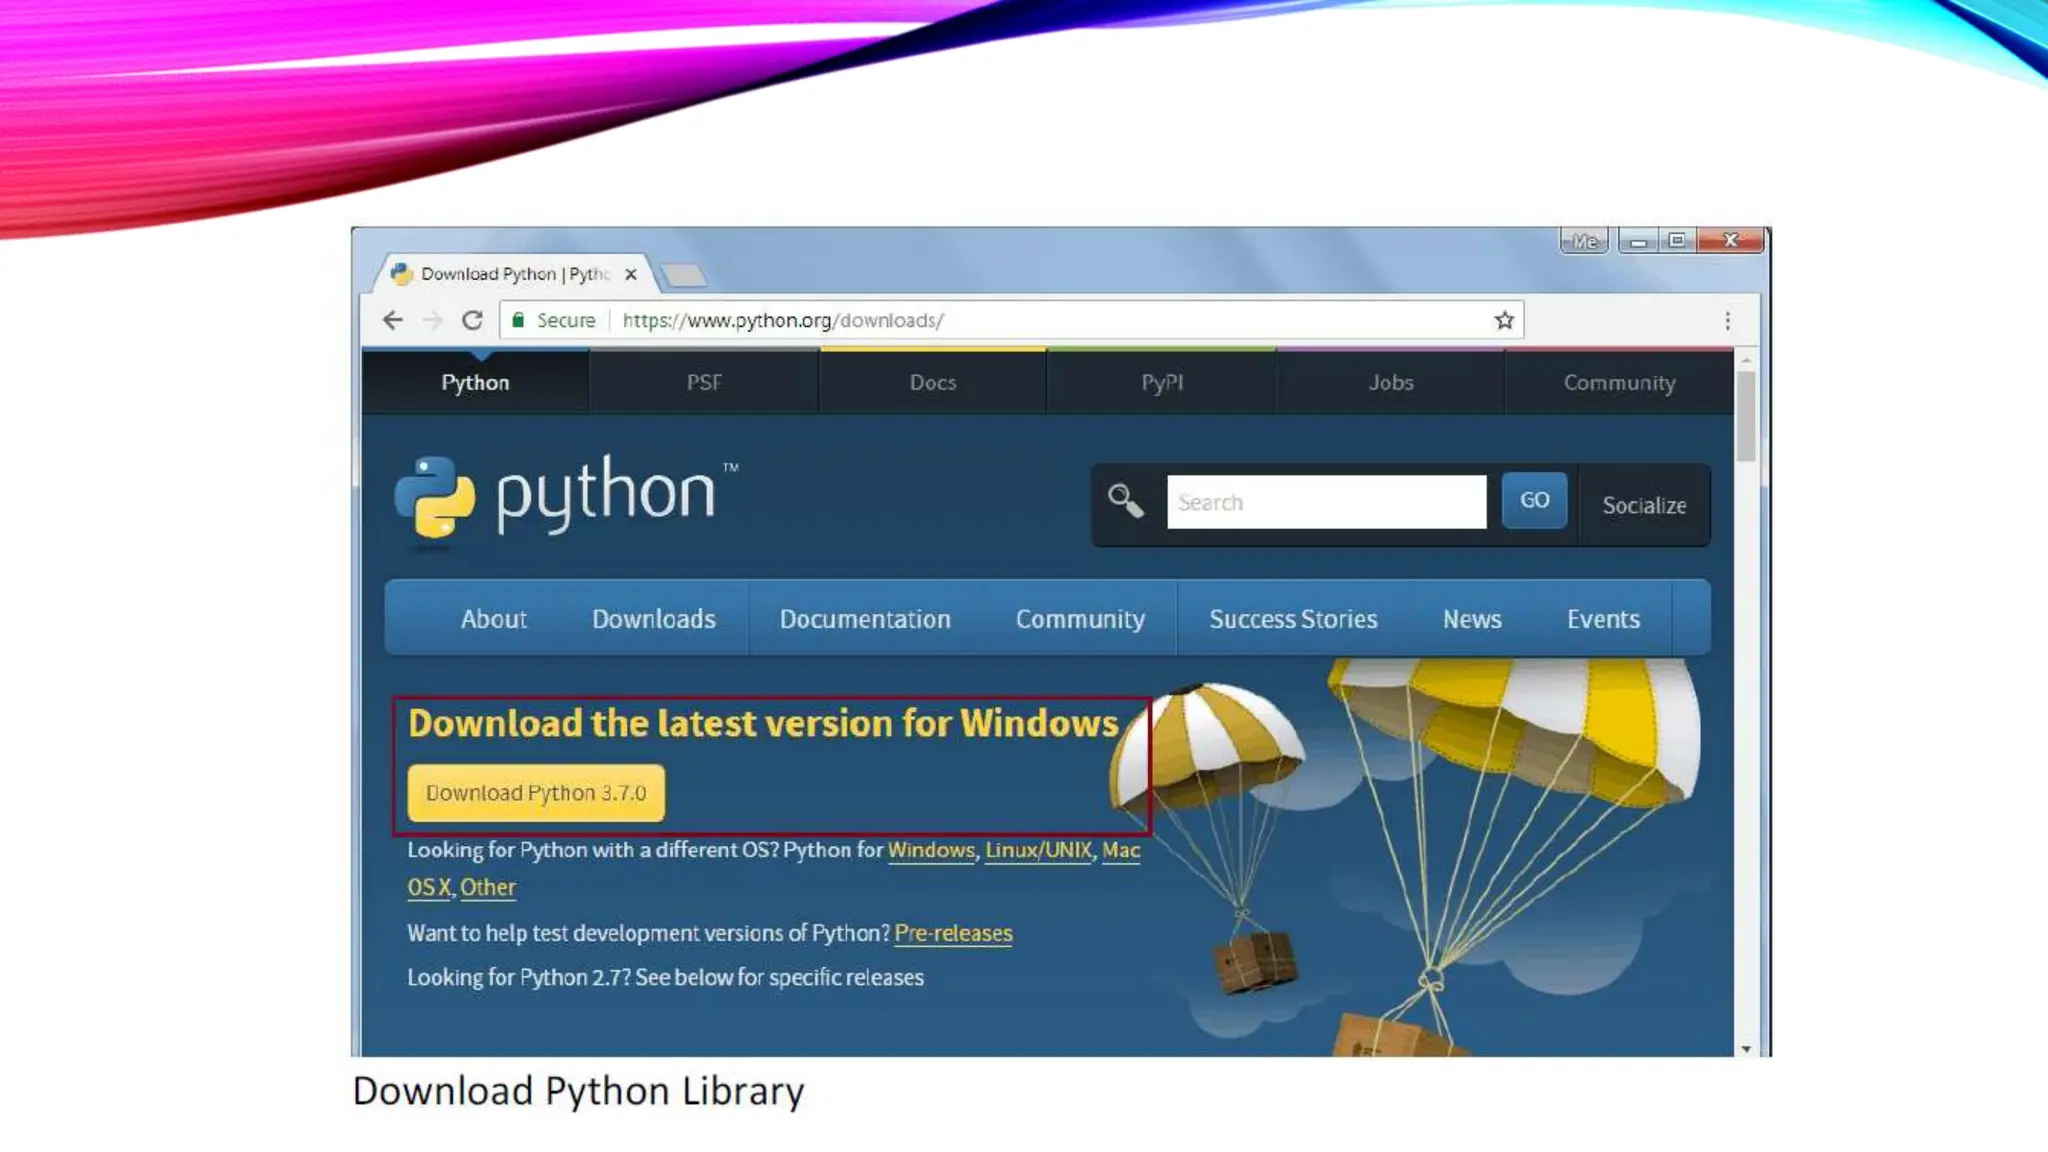The height and width of the screenshot is (1152, 2048).
Task: Click the green Secure padlock icon
Action: point(518,320)
